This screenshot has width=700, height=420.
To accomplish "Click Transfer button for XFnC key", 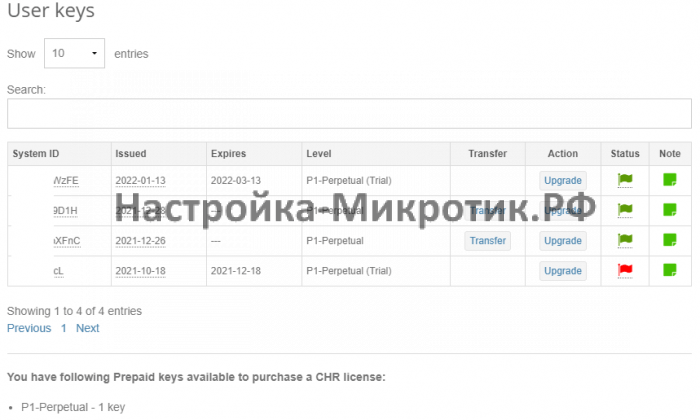I will [488, 241].
